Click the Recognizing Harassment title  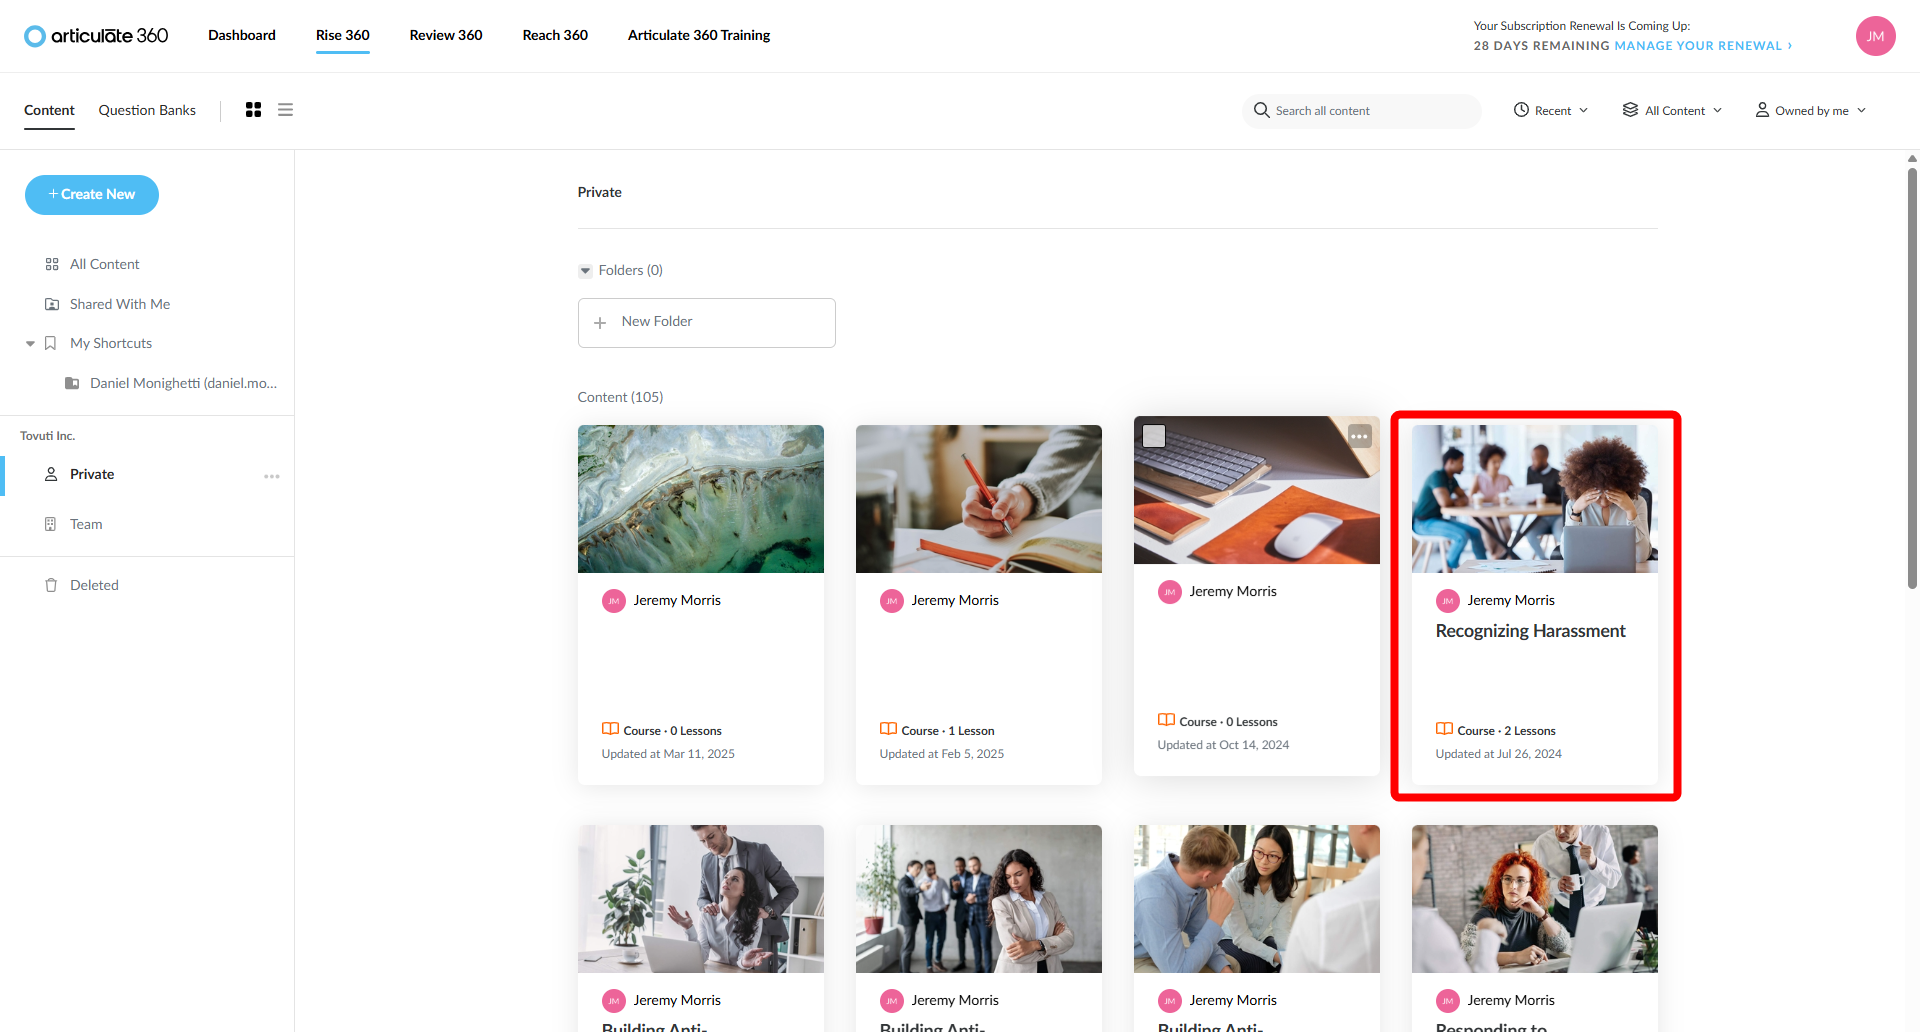click(1530, 631)
